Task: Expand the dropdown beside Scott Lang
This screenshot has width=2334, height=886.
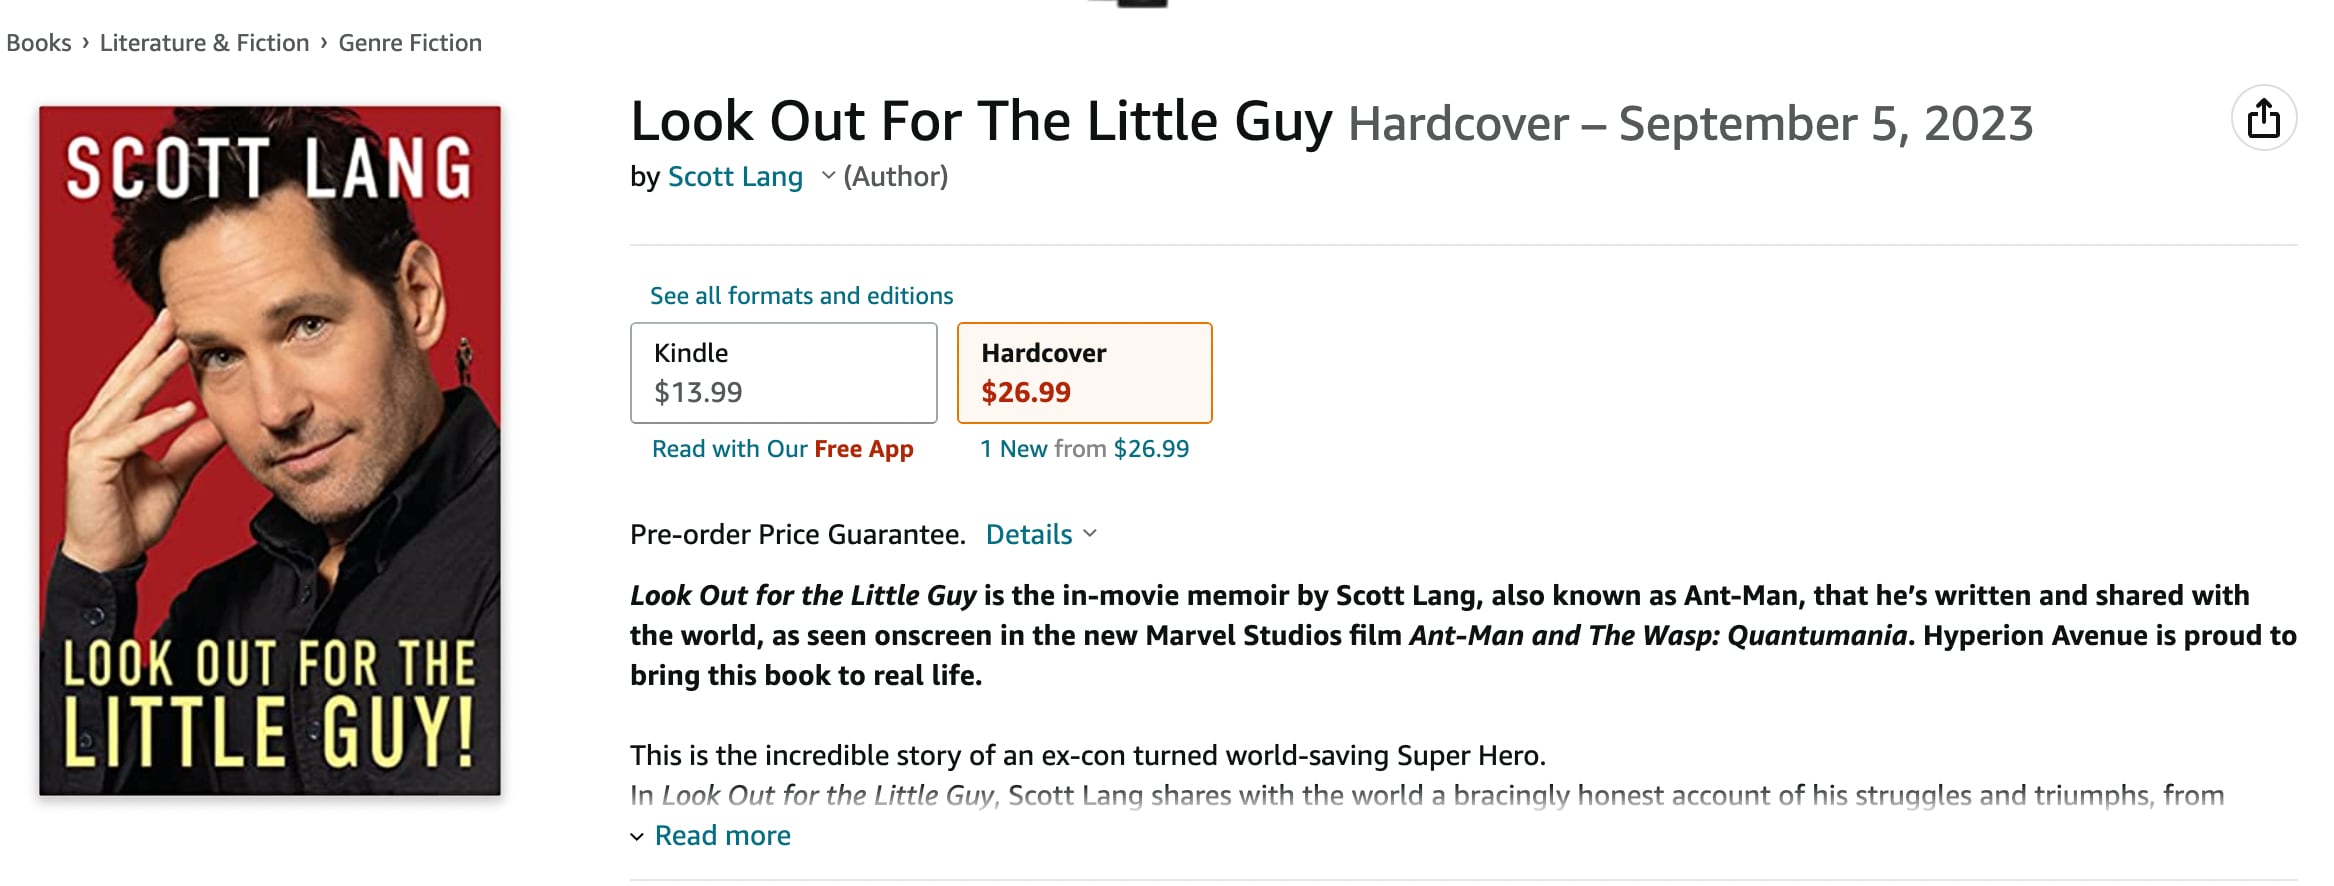Action: (827, 177)
